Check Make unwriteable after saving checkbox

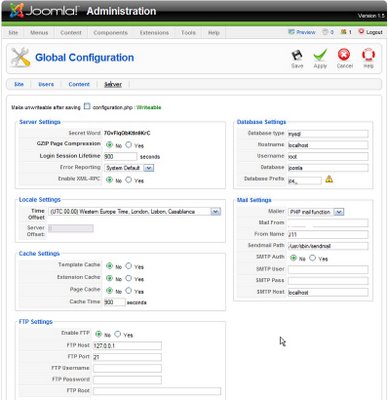(87, 106)
